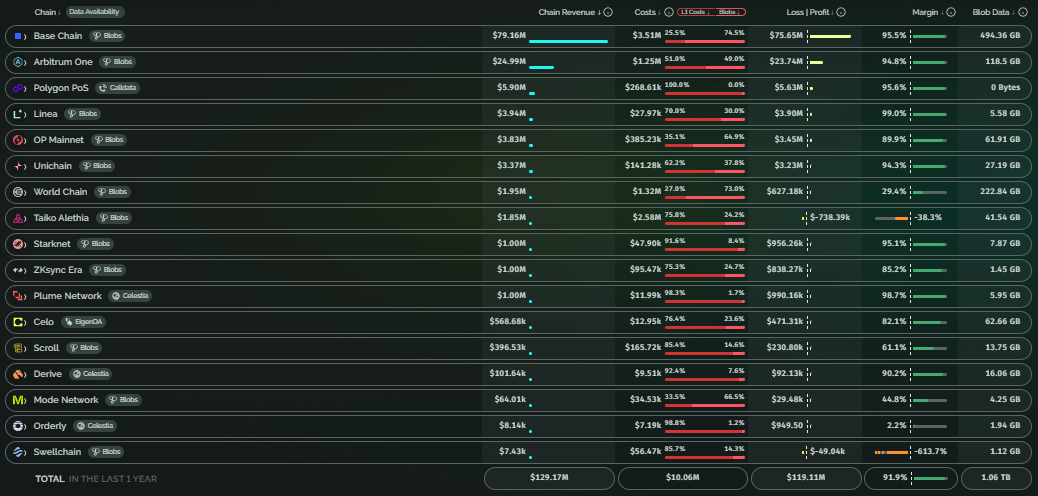Screen dimensions: 1038x496
Task: Expand the Arbitrum One row chevron
Action: coord(26,62)
